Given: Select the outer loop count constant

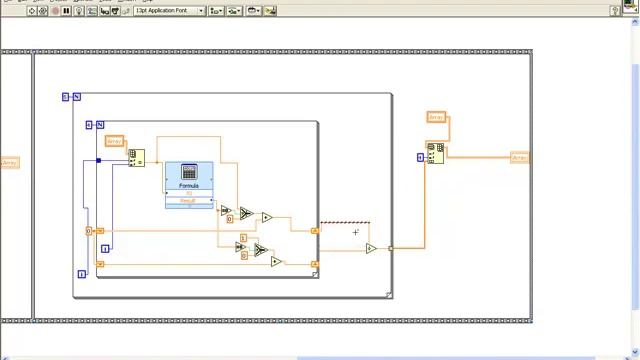Looking at the screenshot, I should (66, 97).
